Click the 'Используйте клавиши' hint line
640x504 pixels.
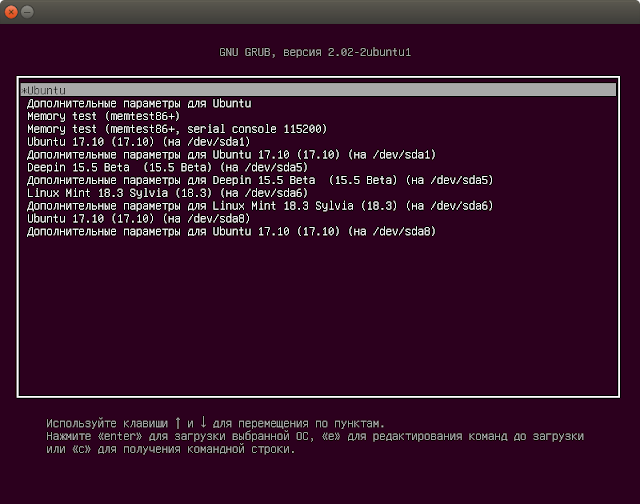(x=216, y=423)
